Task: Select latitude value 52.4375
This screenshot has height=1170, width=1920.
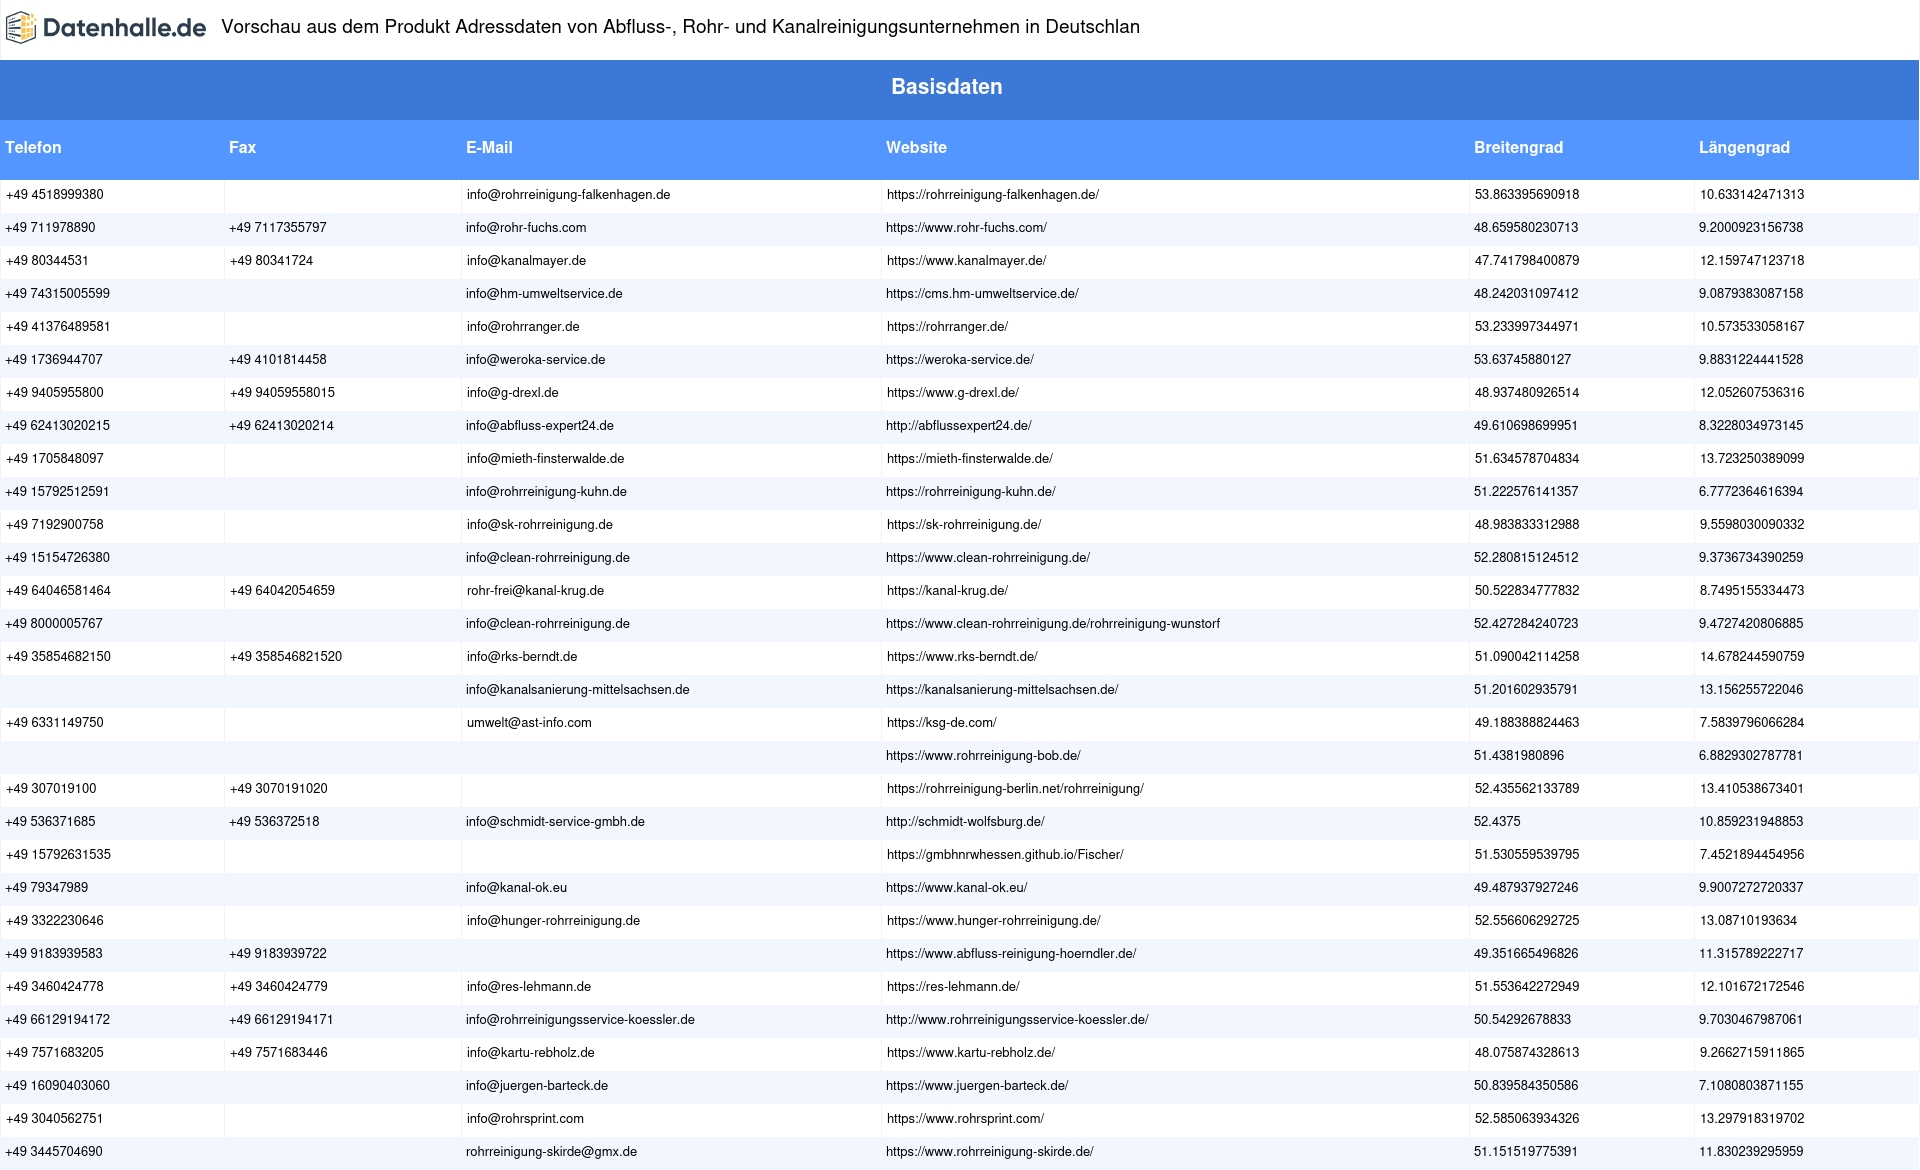Action: [1497, 822]
